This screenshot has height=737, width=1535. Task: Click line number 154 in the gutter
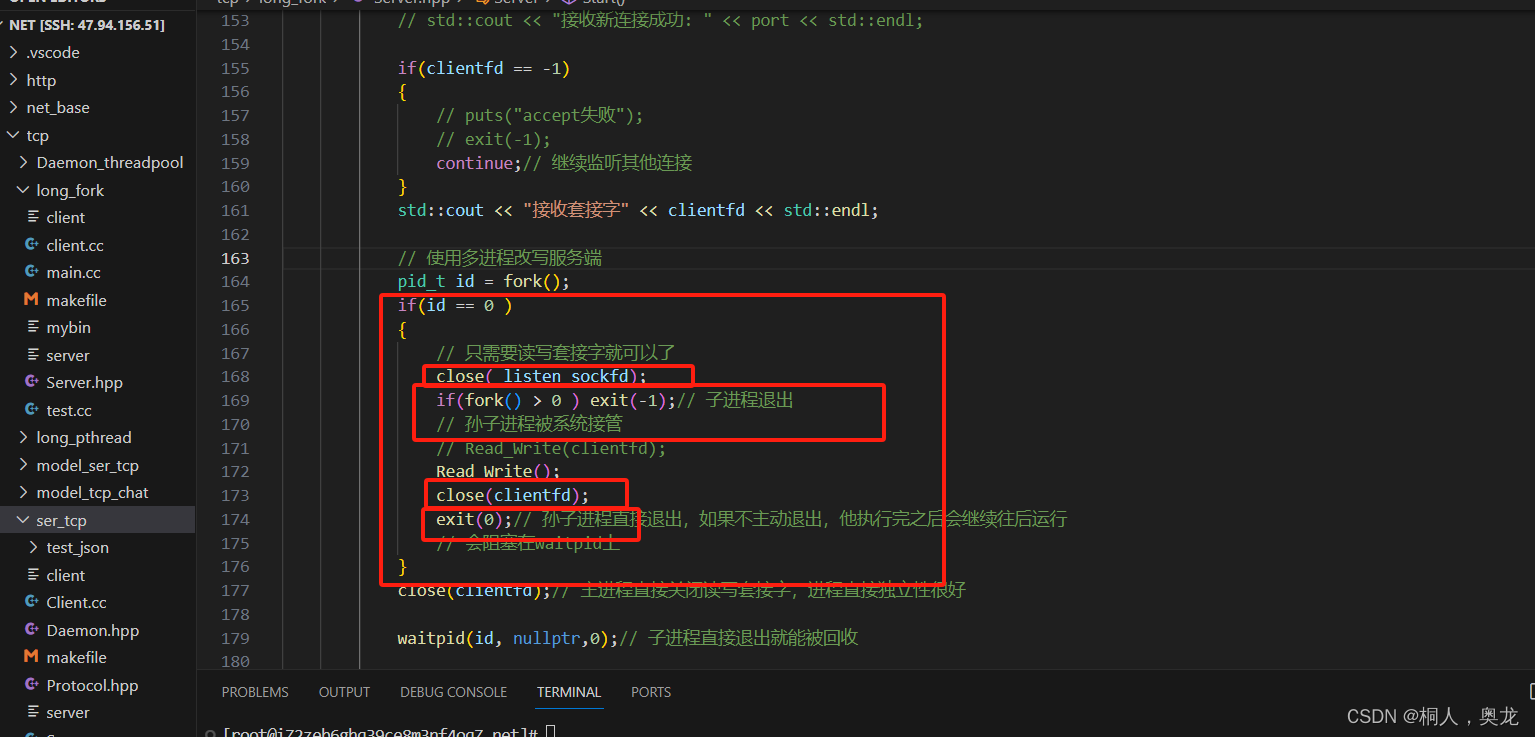click(x=235, y=44)
